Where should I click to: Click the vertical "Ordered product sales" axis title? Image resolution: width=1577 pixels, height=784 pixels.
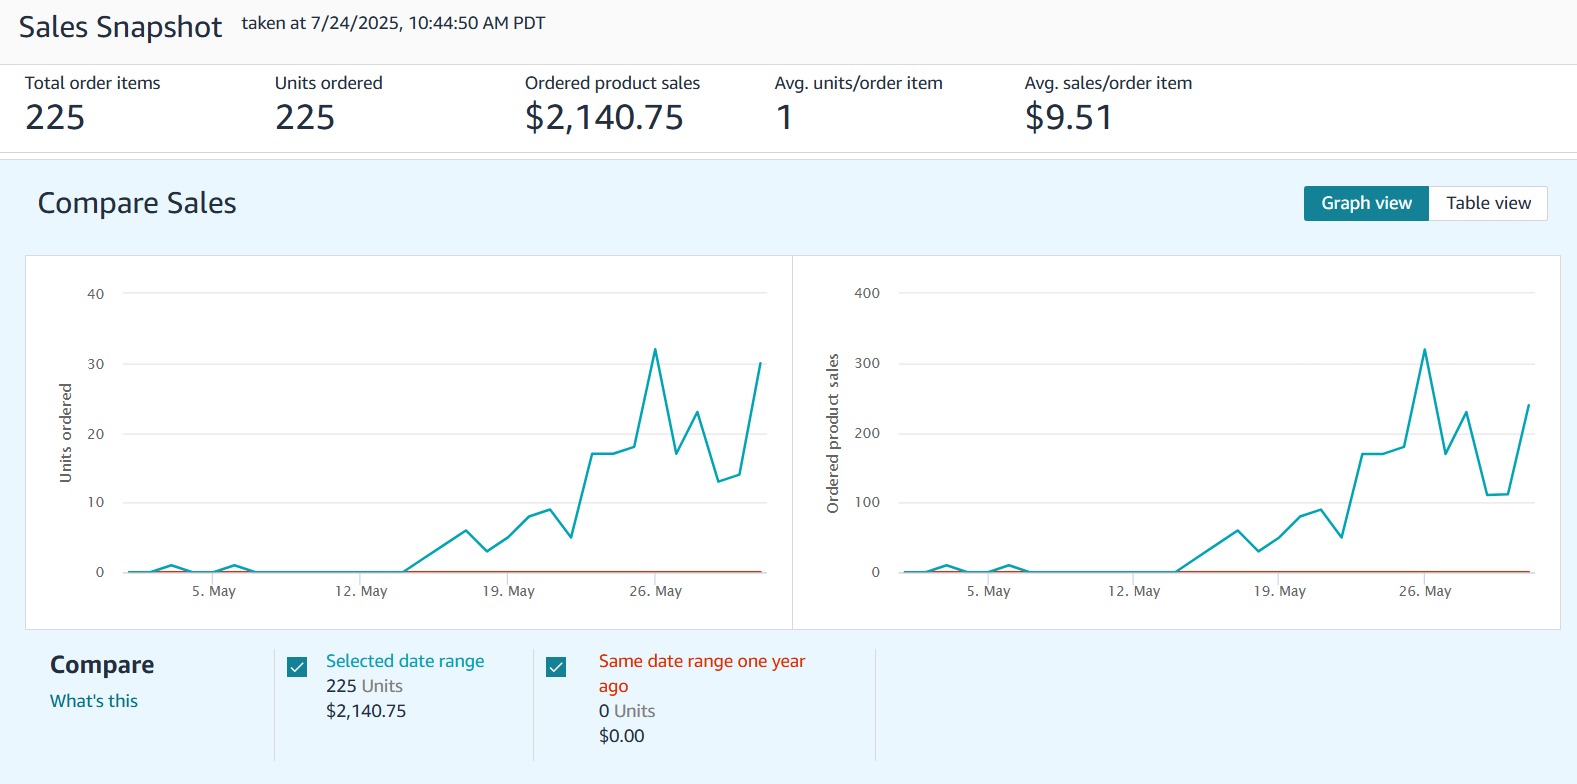[x=832, y=433]
